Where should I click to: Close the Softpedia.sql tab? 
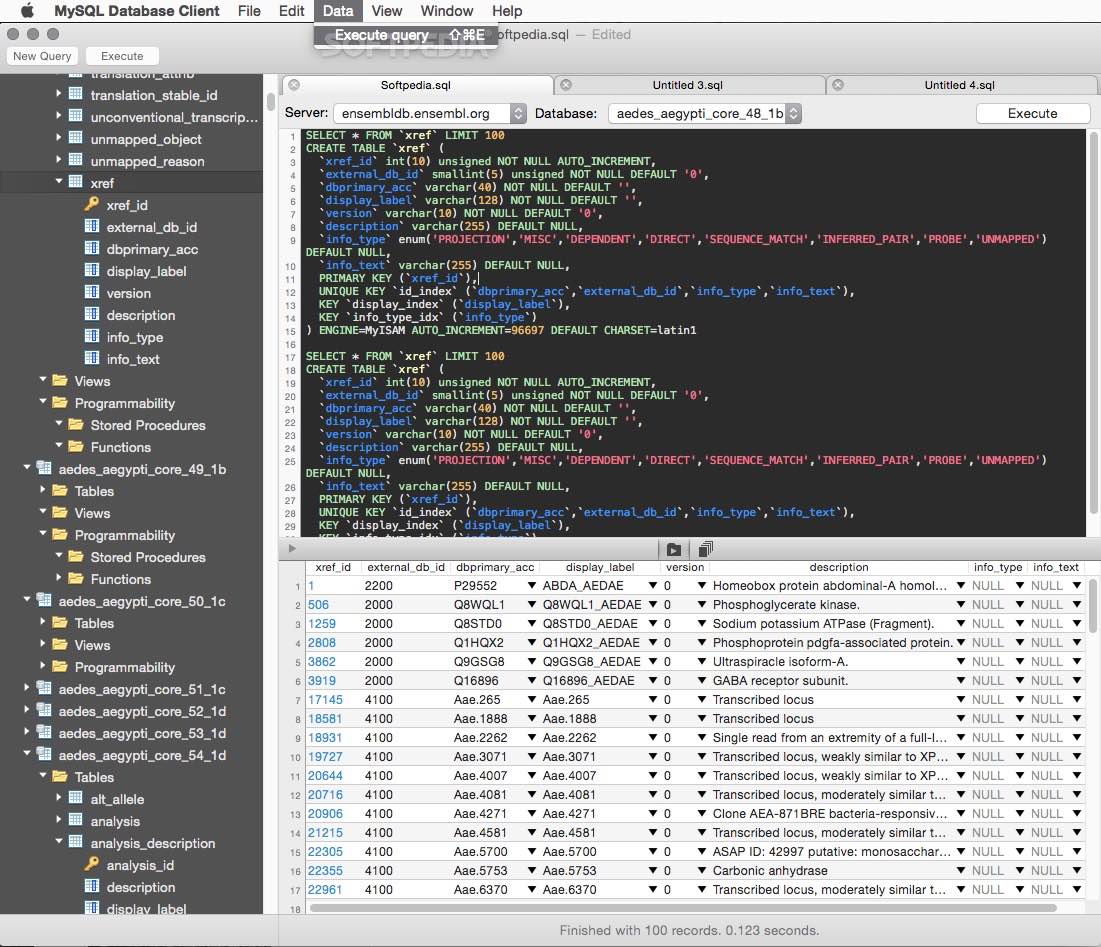[294, 85]
